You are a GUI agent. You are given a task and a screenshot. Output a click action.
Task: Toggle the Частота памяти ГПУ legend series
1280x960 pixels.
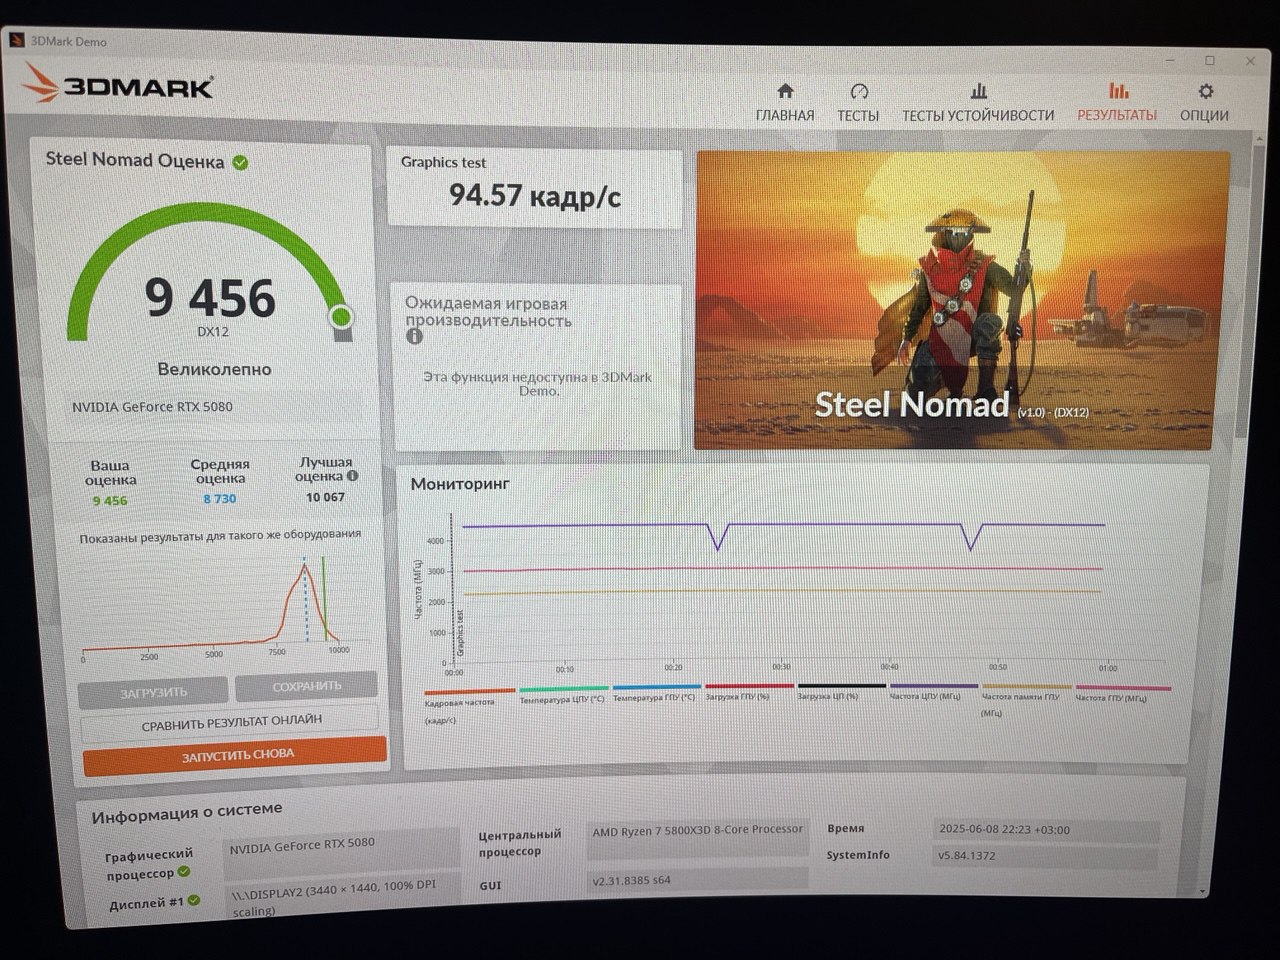[x=1026, y=700]
